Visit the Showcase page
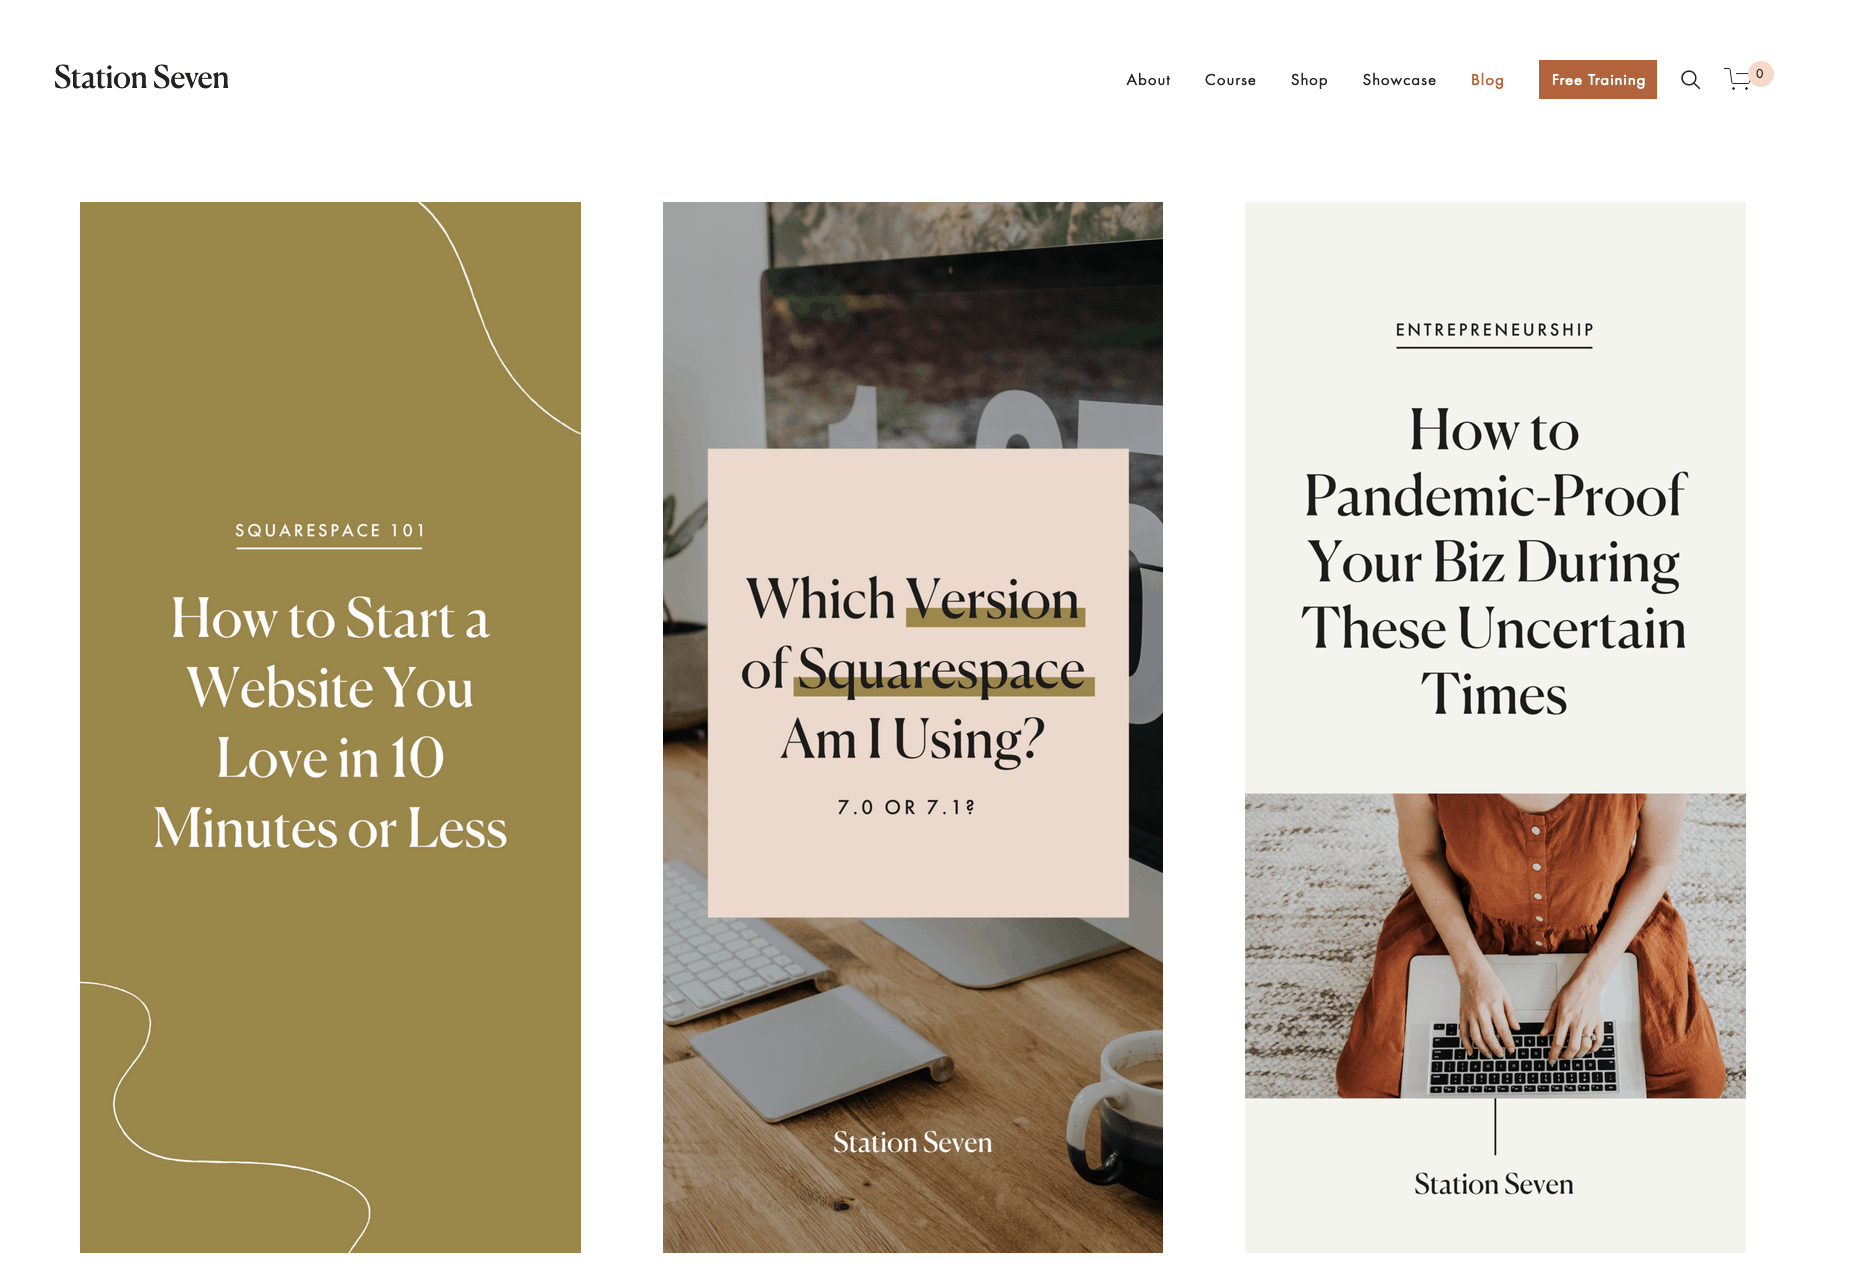Viewport: 1868px width, 1286px height. pyautogui.click(x=1399, y=80)
